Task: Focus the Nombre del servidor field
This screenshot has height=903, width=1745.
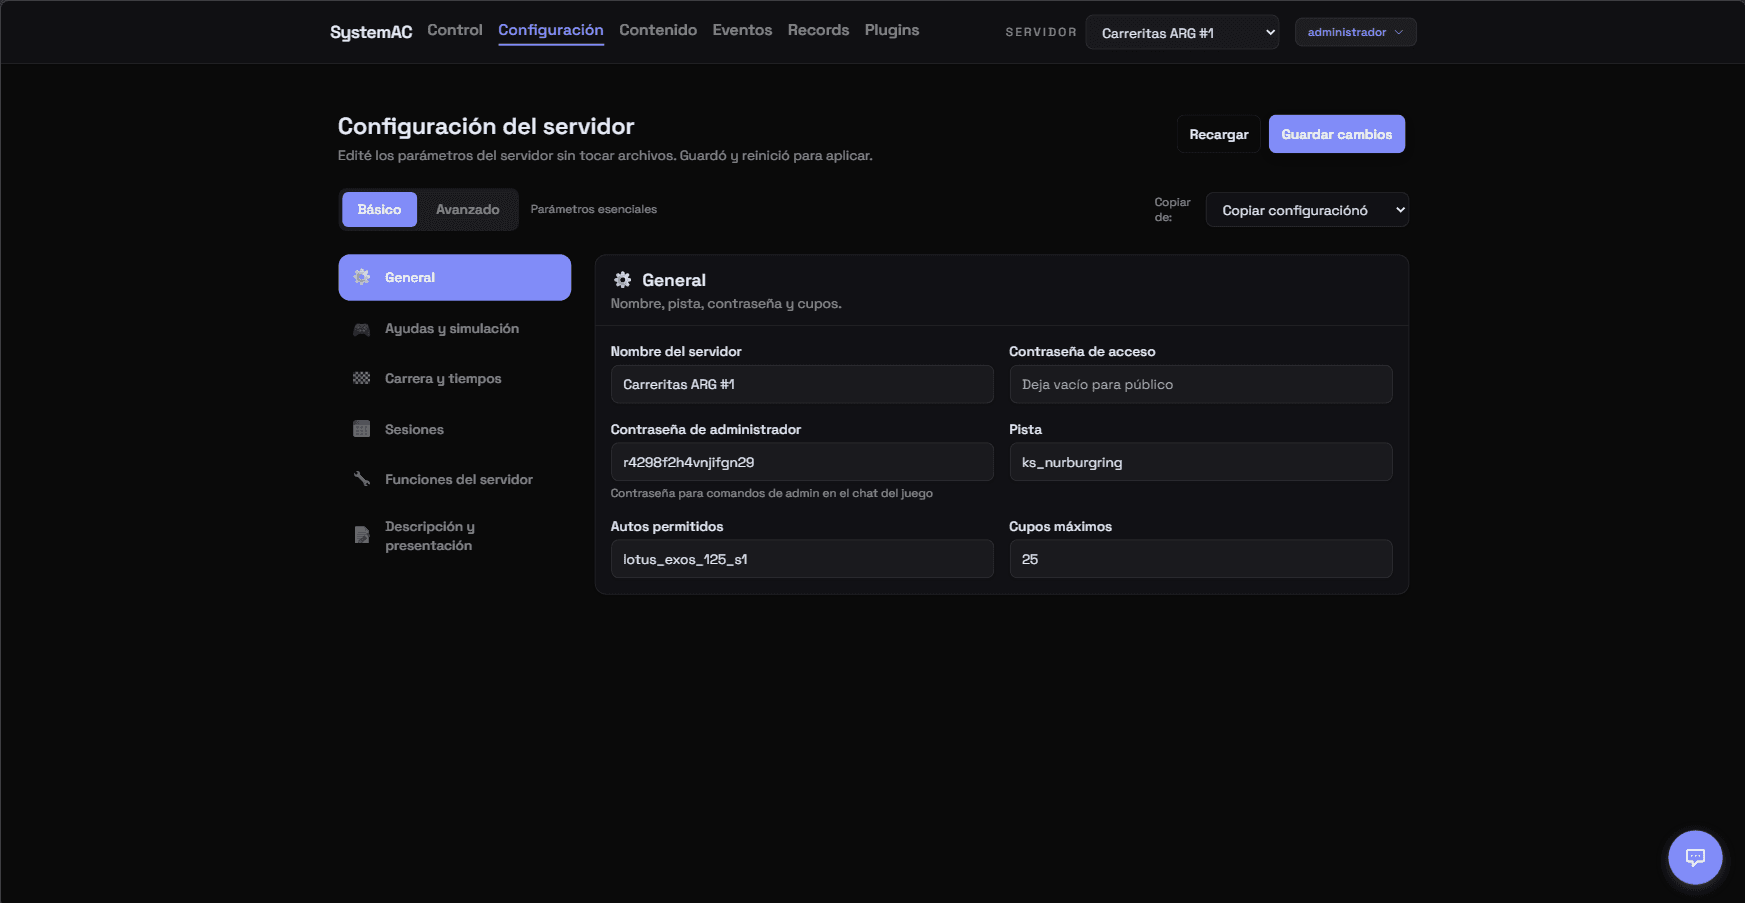Action: 802,384
